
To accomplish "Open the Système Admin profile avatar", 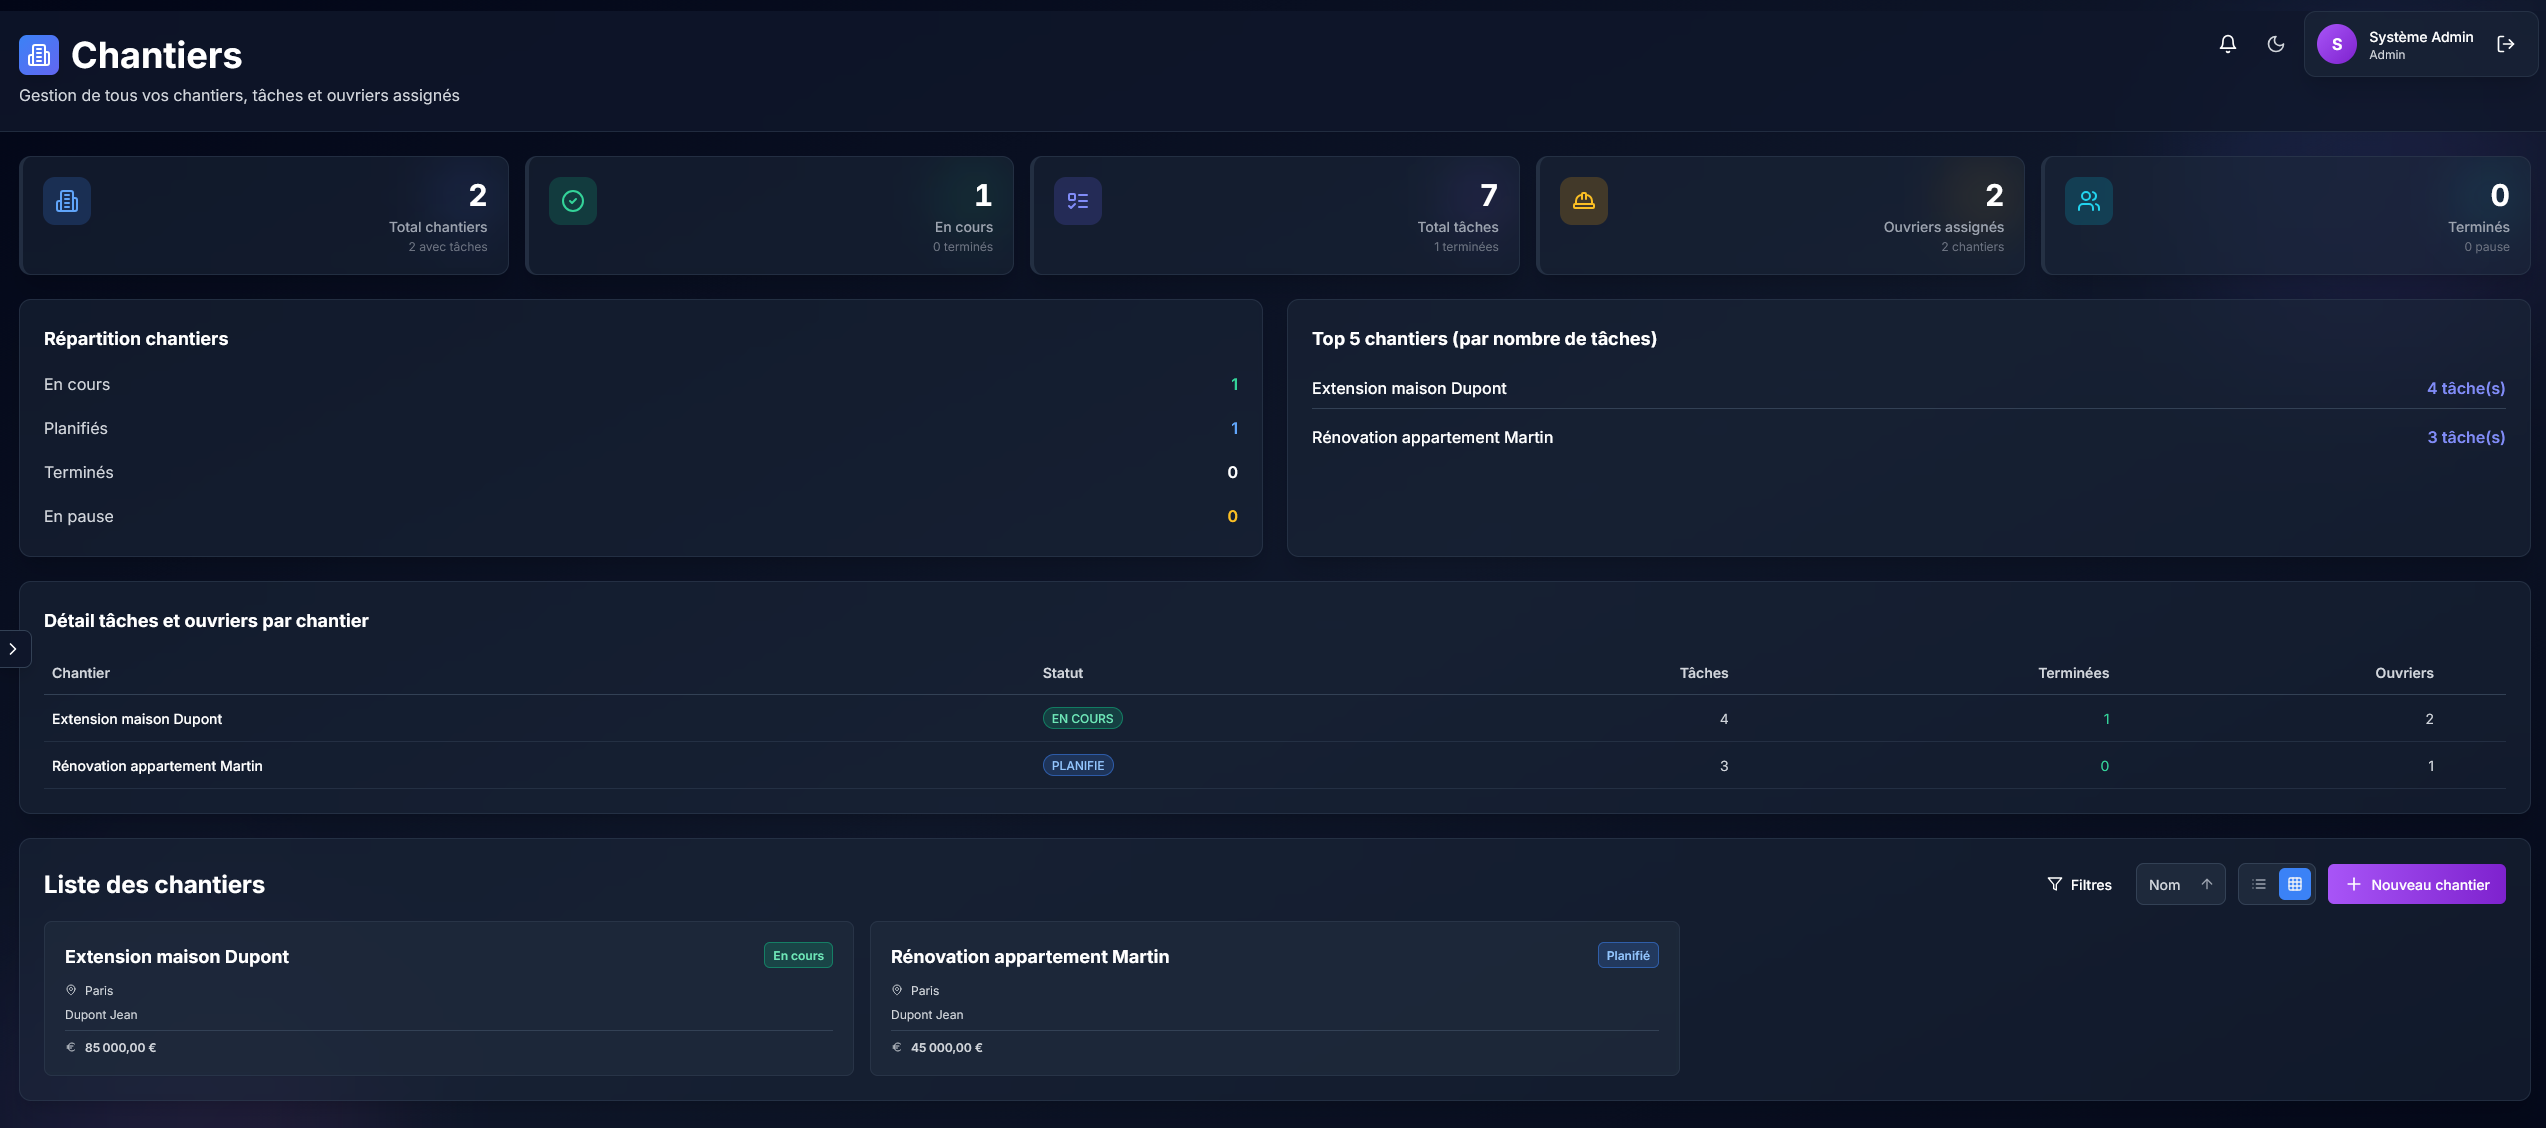I will coord(2337,44).
